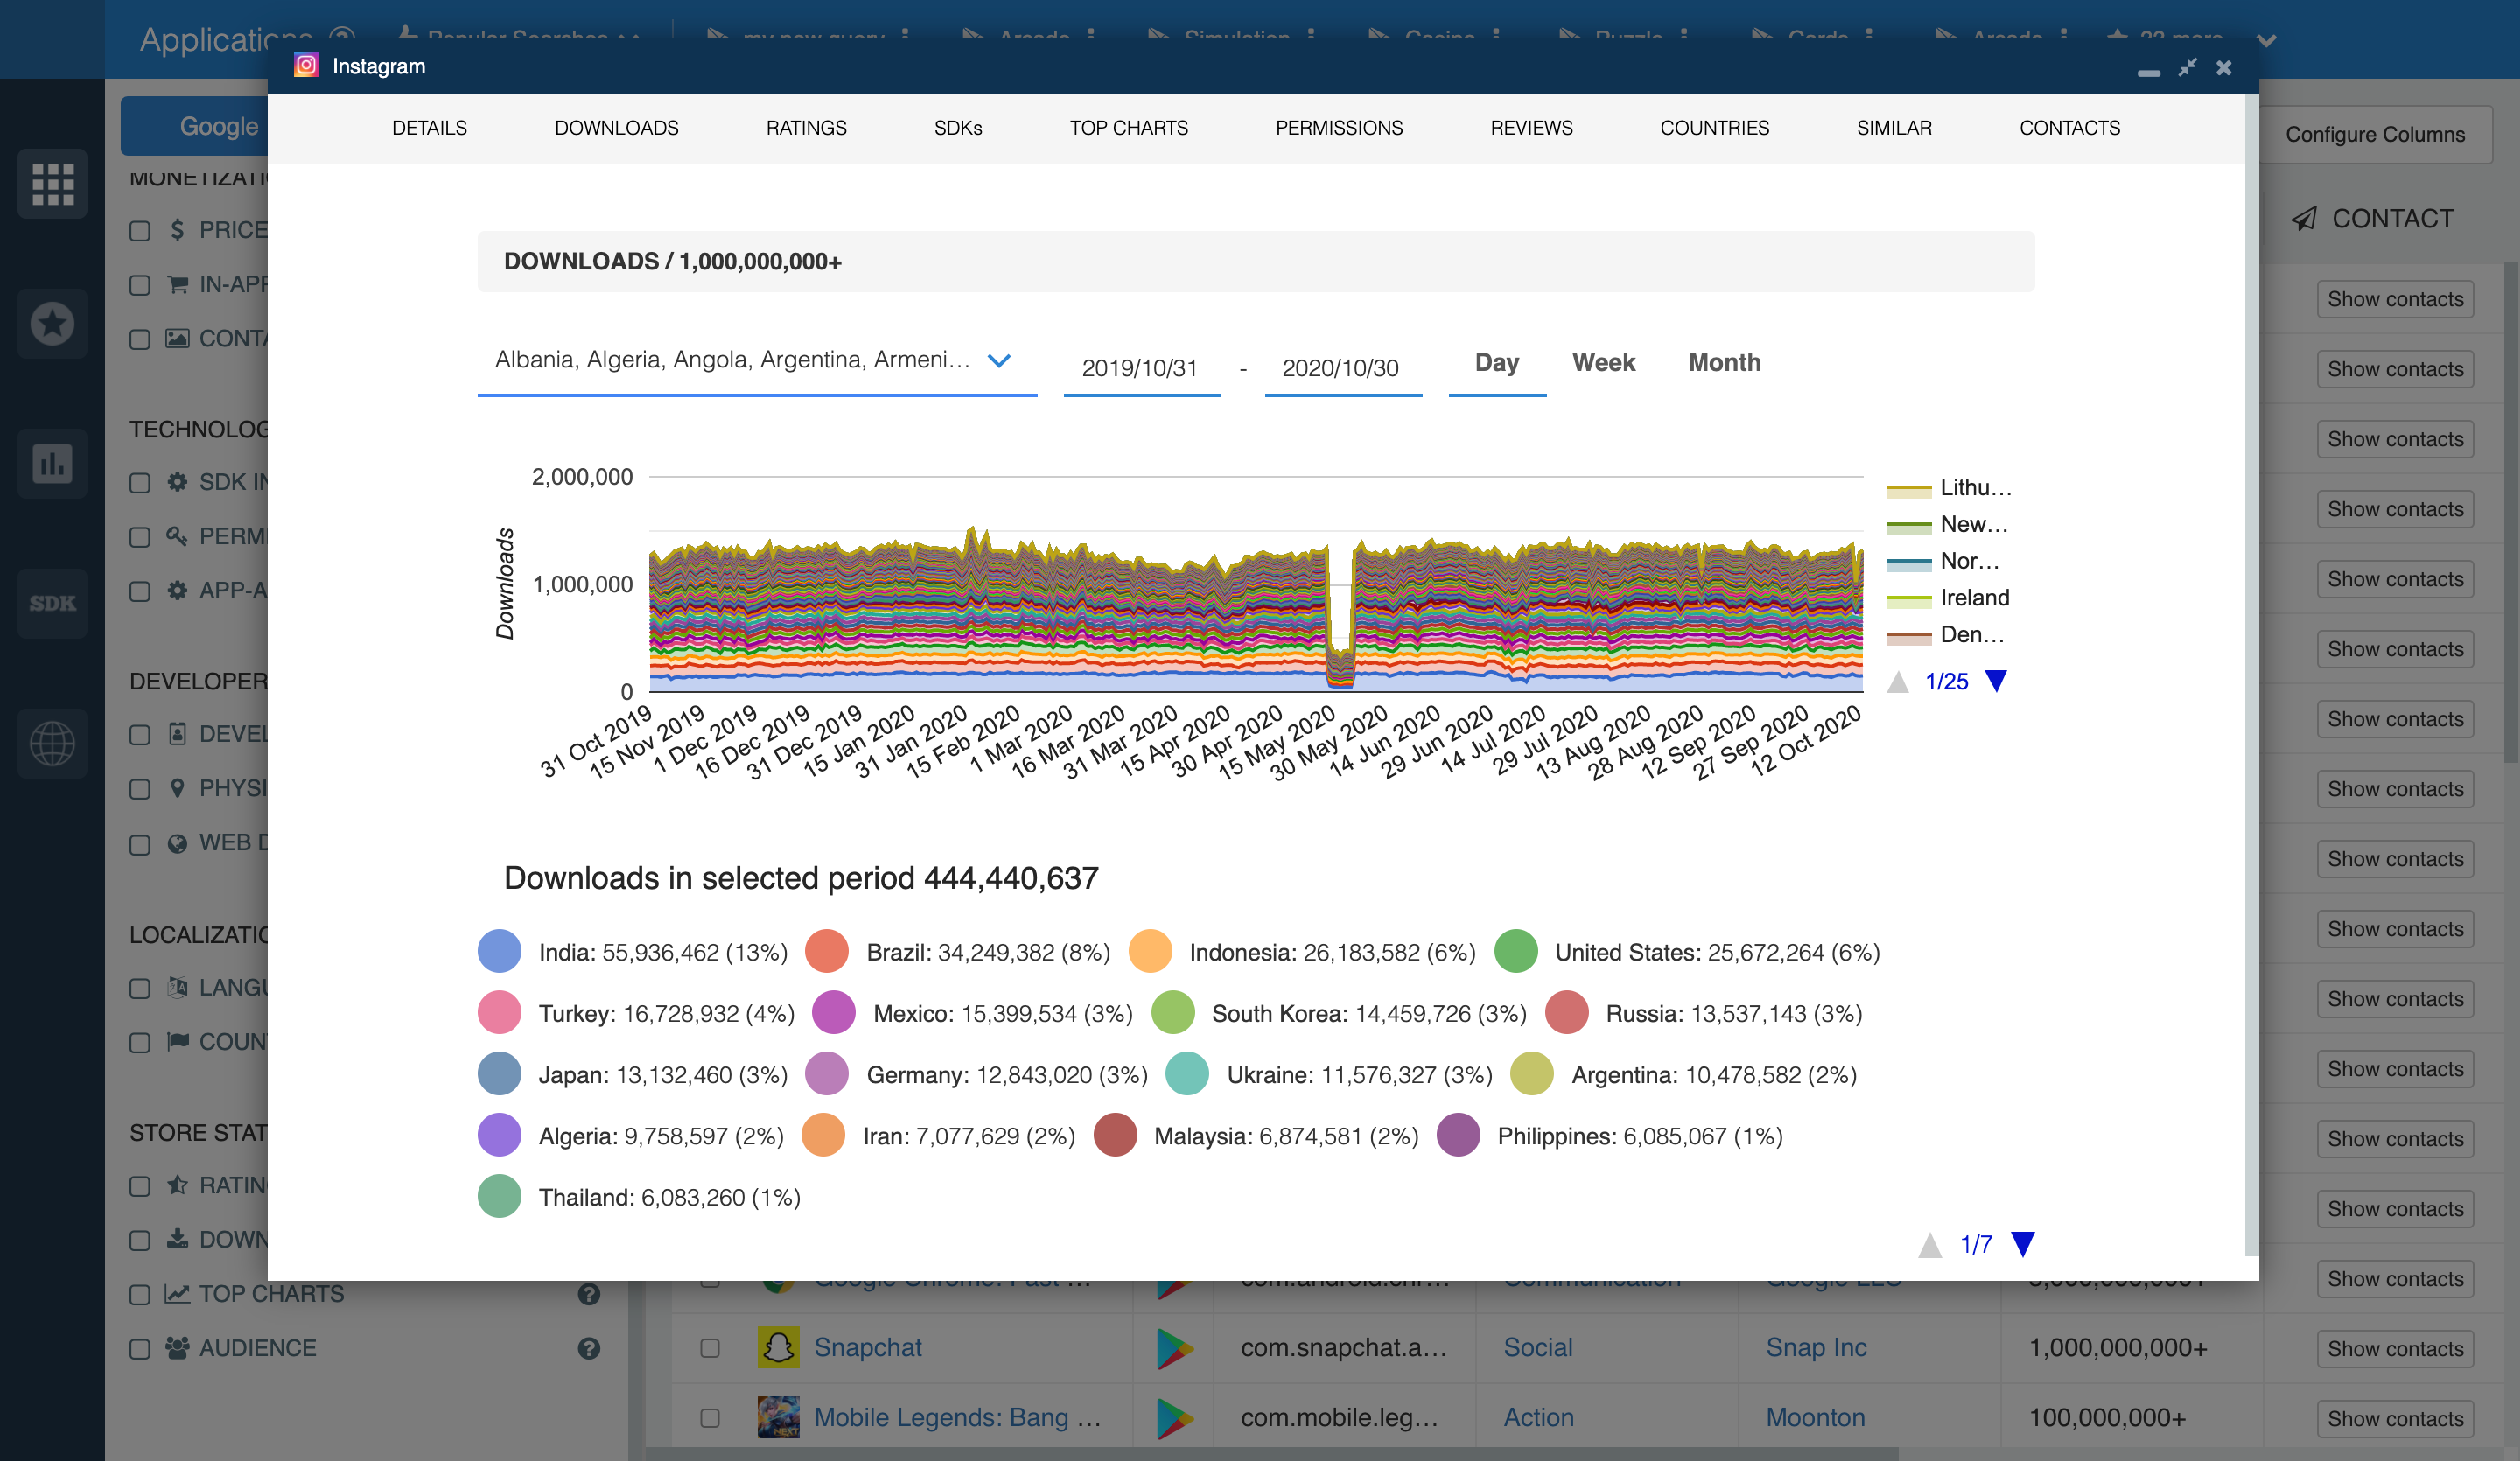Advance the country totals list to next page
This screenshot has height=1461, width=2520.
[2023, 1244]
